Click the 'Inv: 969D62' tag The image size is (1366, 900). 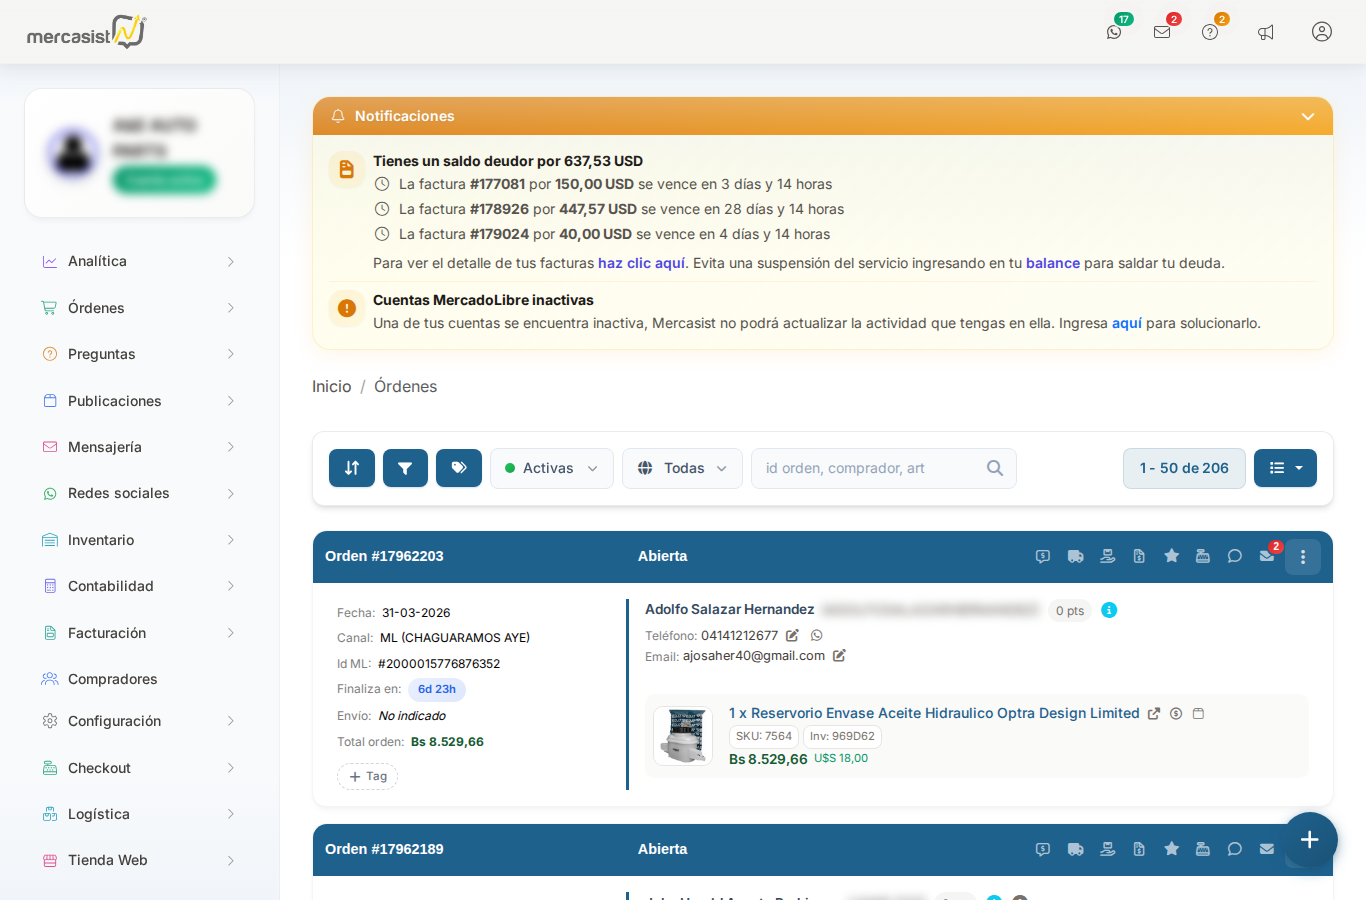[x=842, y=736]
